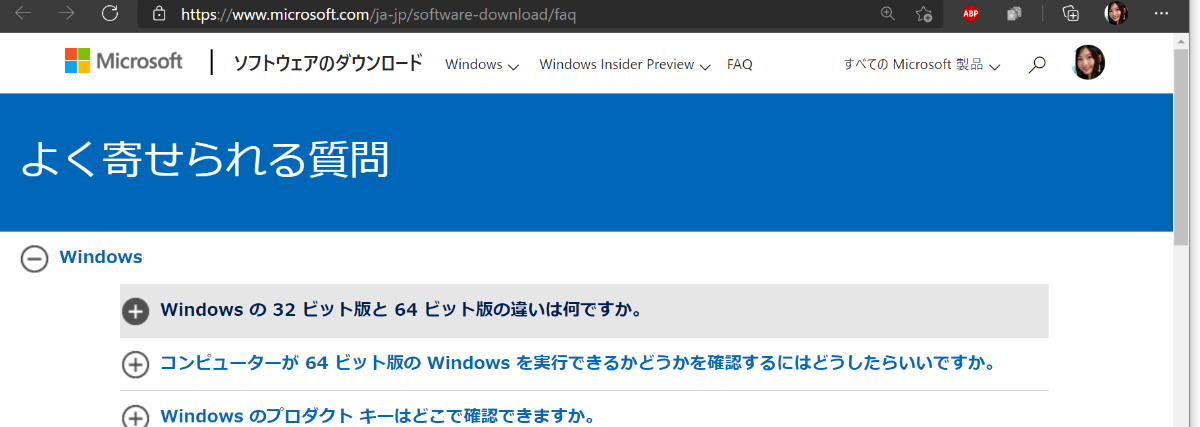Click the よく寄せられる質問 heading text

coord(204,160)
